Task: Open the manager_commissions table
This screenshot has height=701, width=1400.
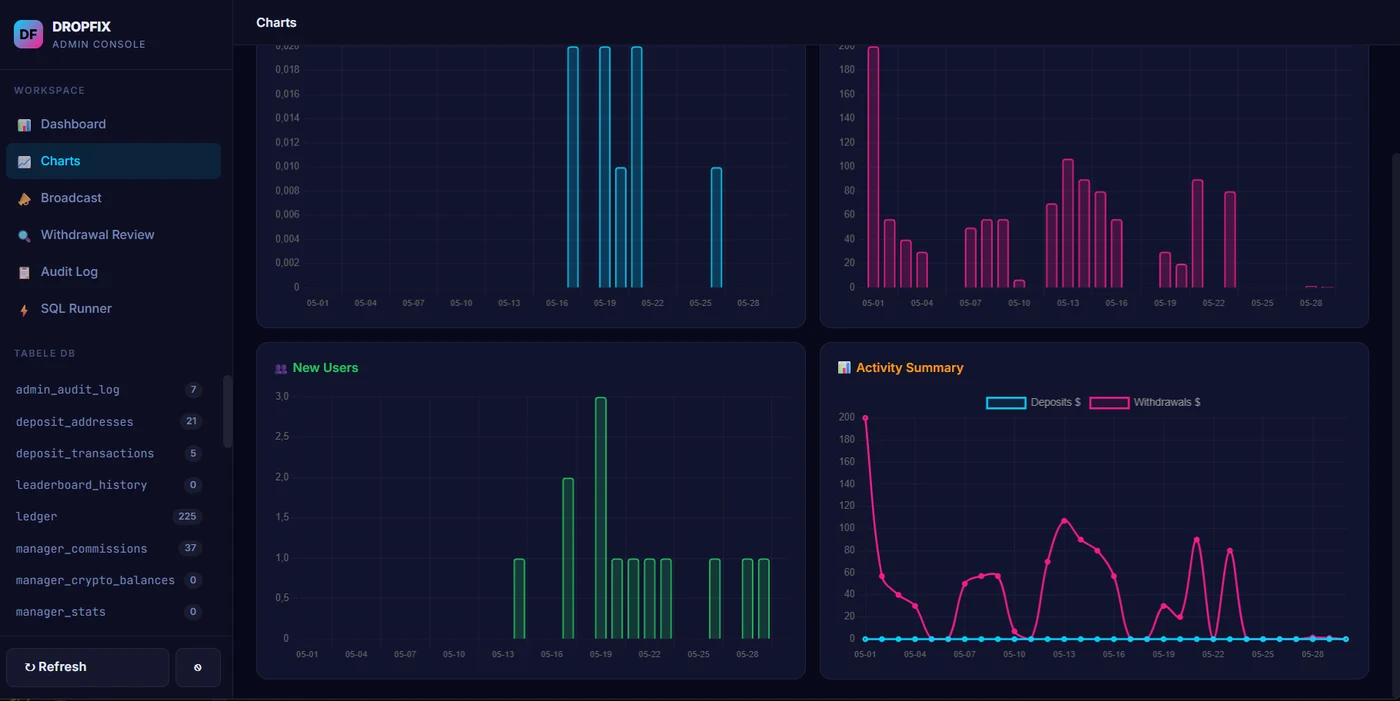Action: click(x=109, y=549)
